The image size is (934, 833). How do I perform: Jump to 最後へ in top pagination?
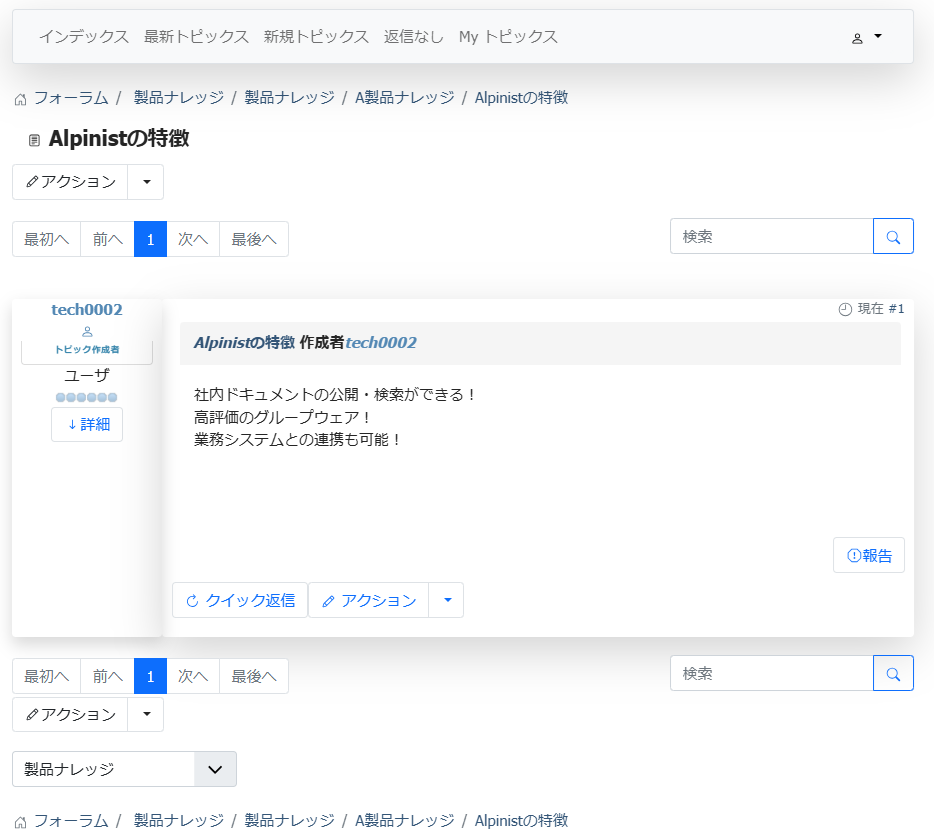click(254, 239)
